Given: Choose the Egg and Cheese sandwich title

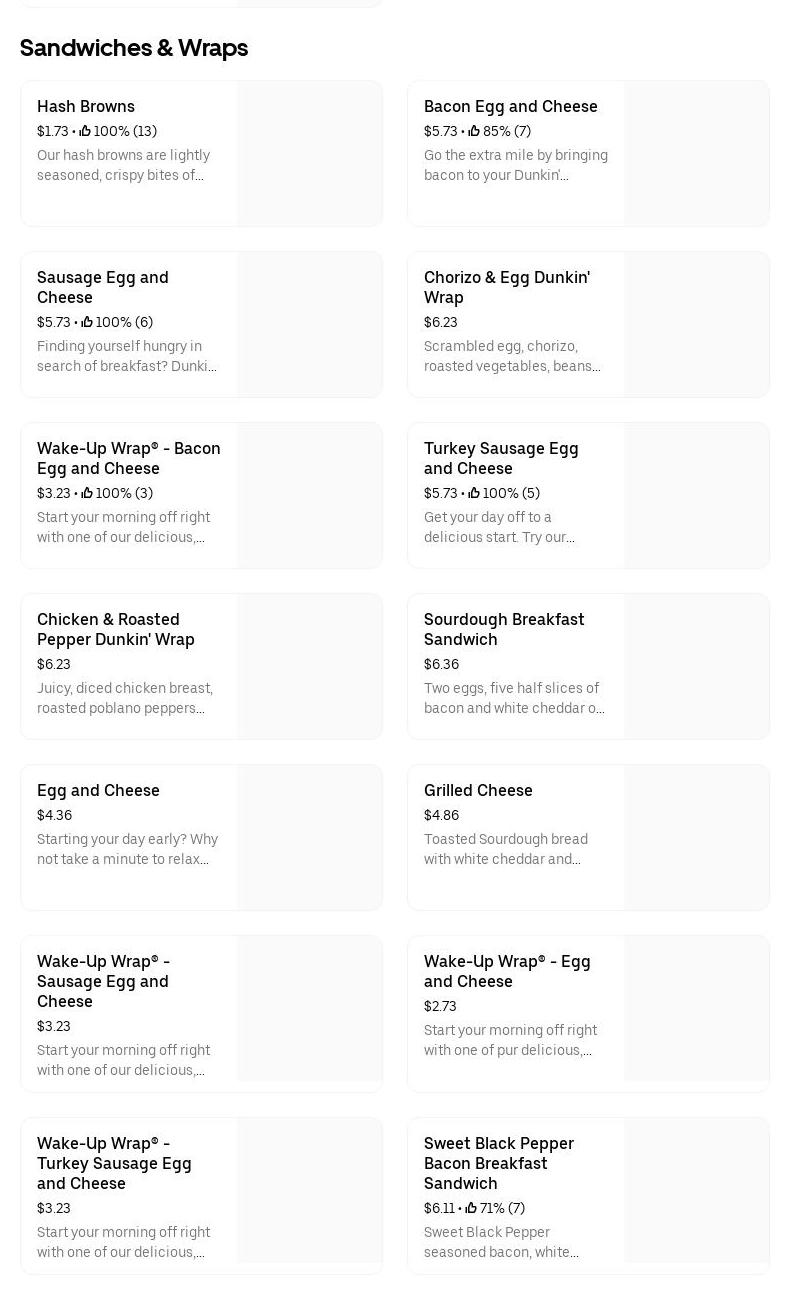Looking at the screenshot, I should click(98, 790).
